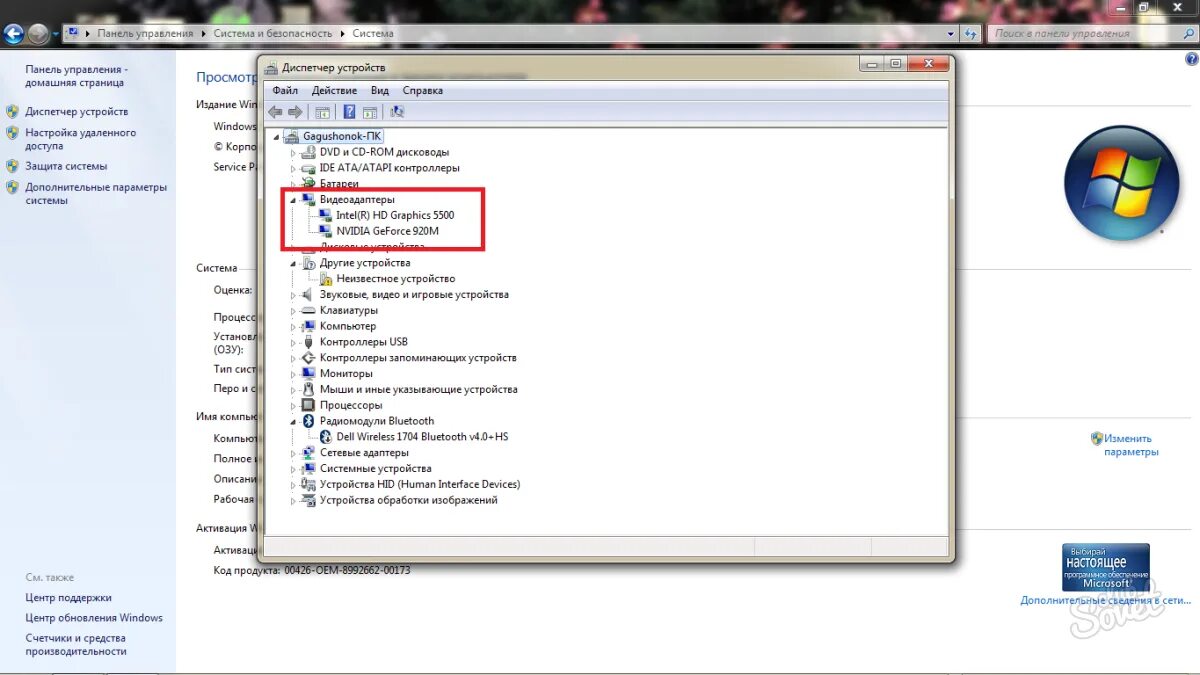Click Панель управления - домашняя страница link
This screenshot has height=675, width=1200.
(77, 76)
